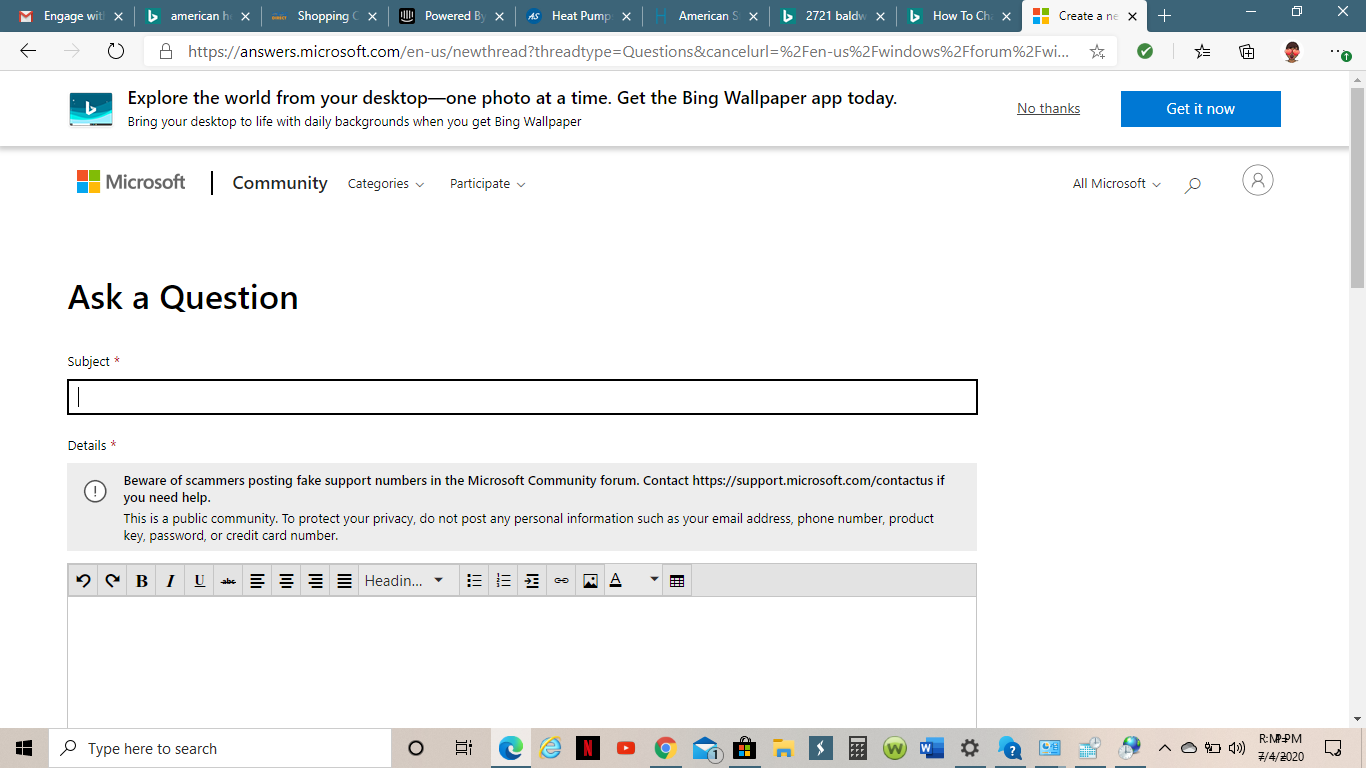
Task: Close the Heat Pump tab
Action: 625,17
